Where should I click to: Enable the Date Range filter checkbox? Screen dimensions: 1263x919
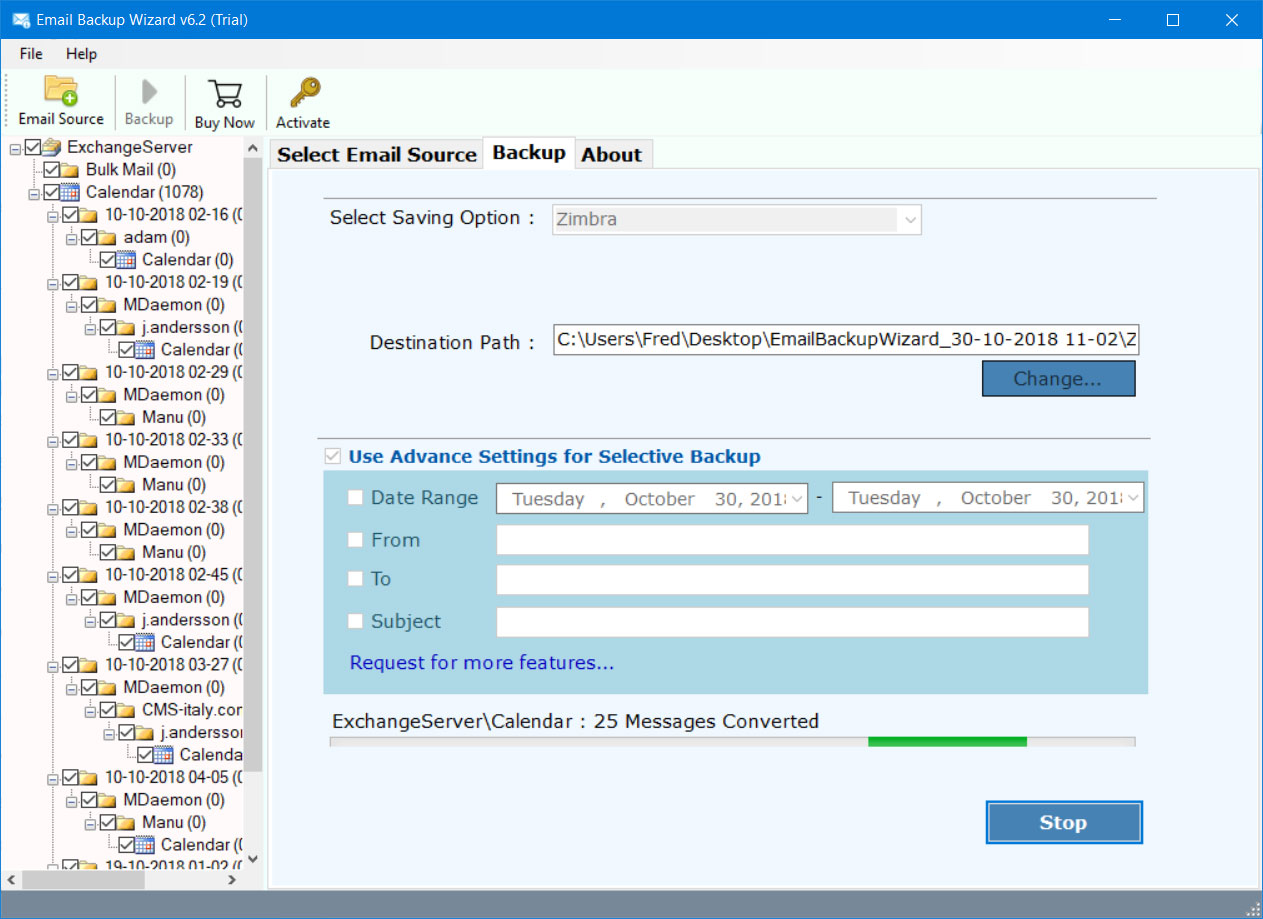coord(355,497)
